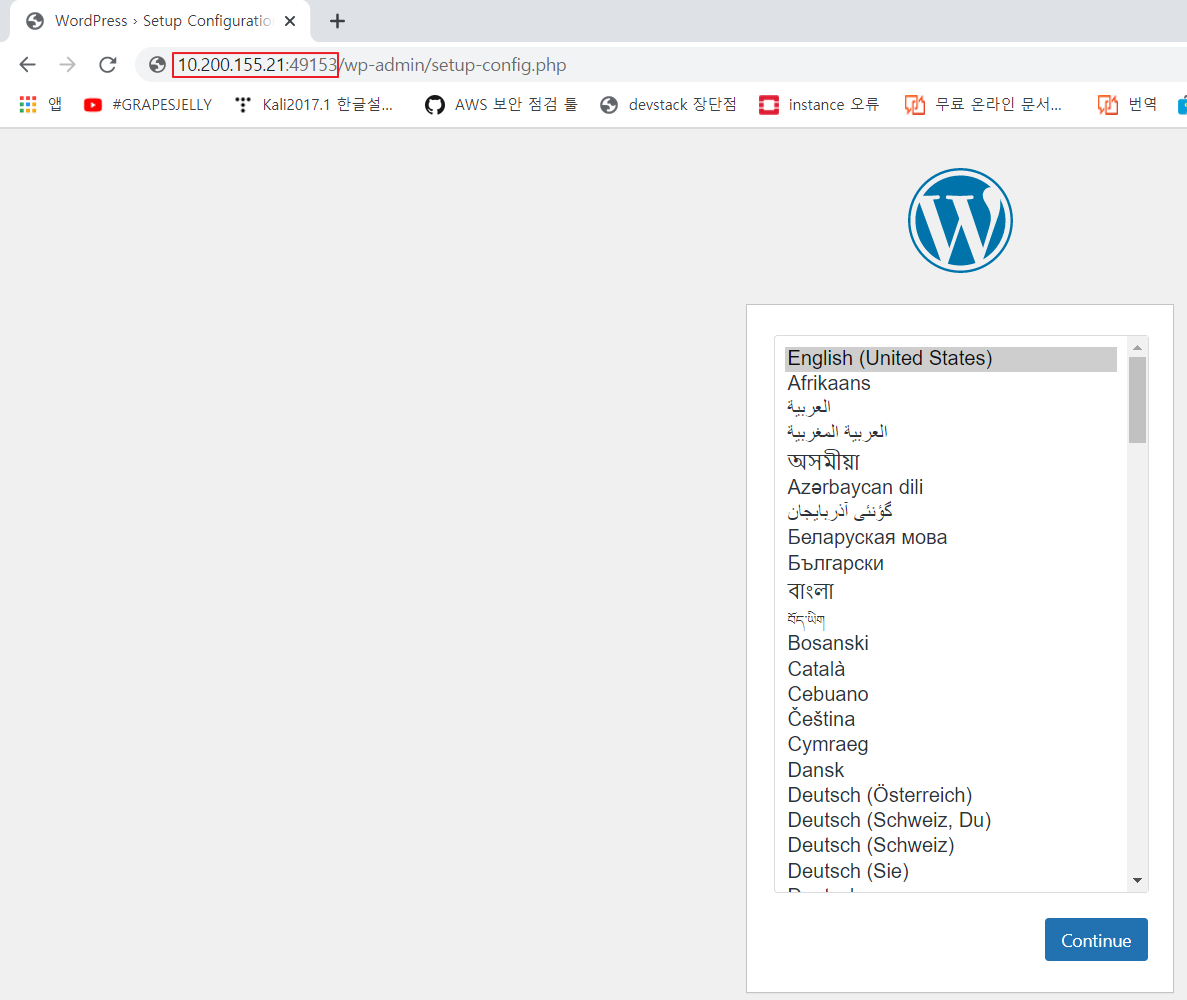Click the language list scroll up arrow
The image size is (1187, 1000).
[x=1137, y=347]
